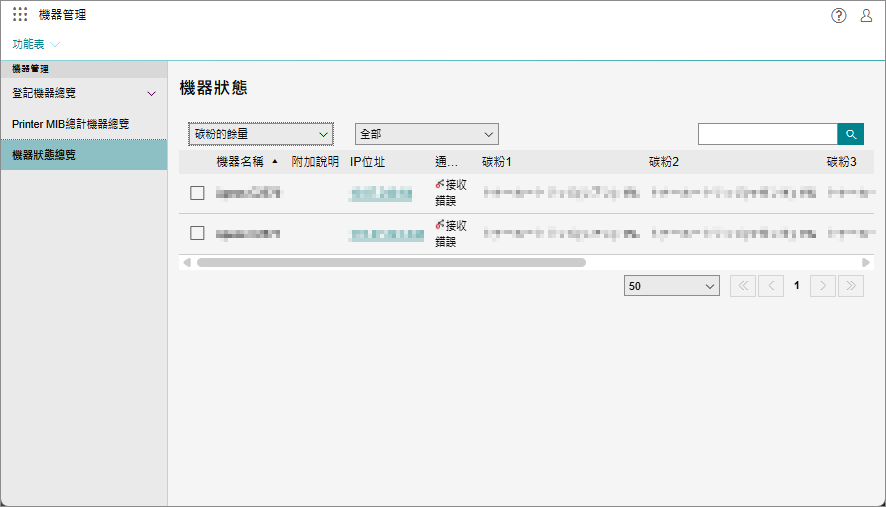Go to the first page of results
This screenshot has height=507, width=886.
[743, 286]
